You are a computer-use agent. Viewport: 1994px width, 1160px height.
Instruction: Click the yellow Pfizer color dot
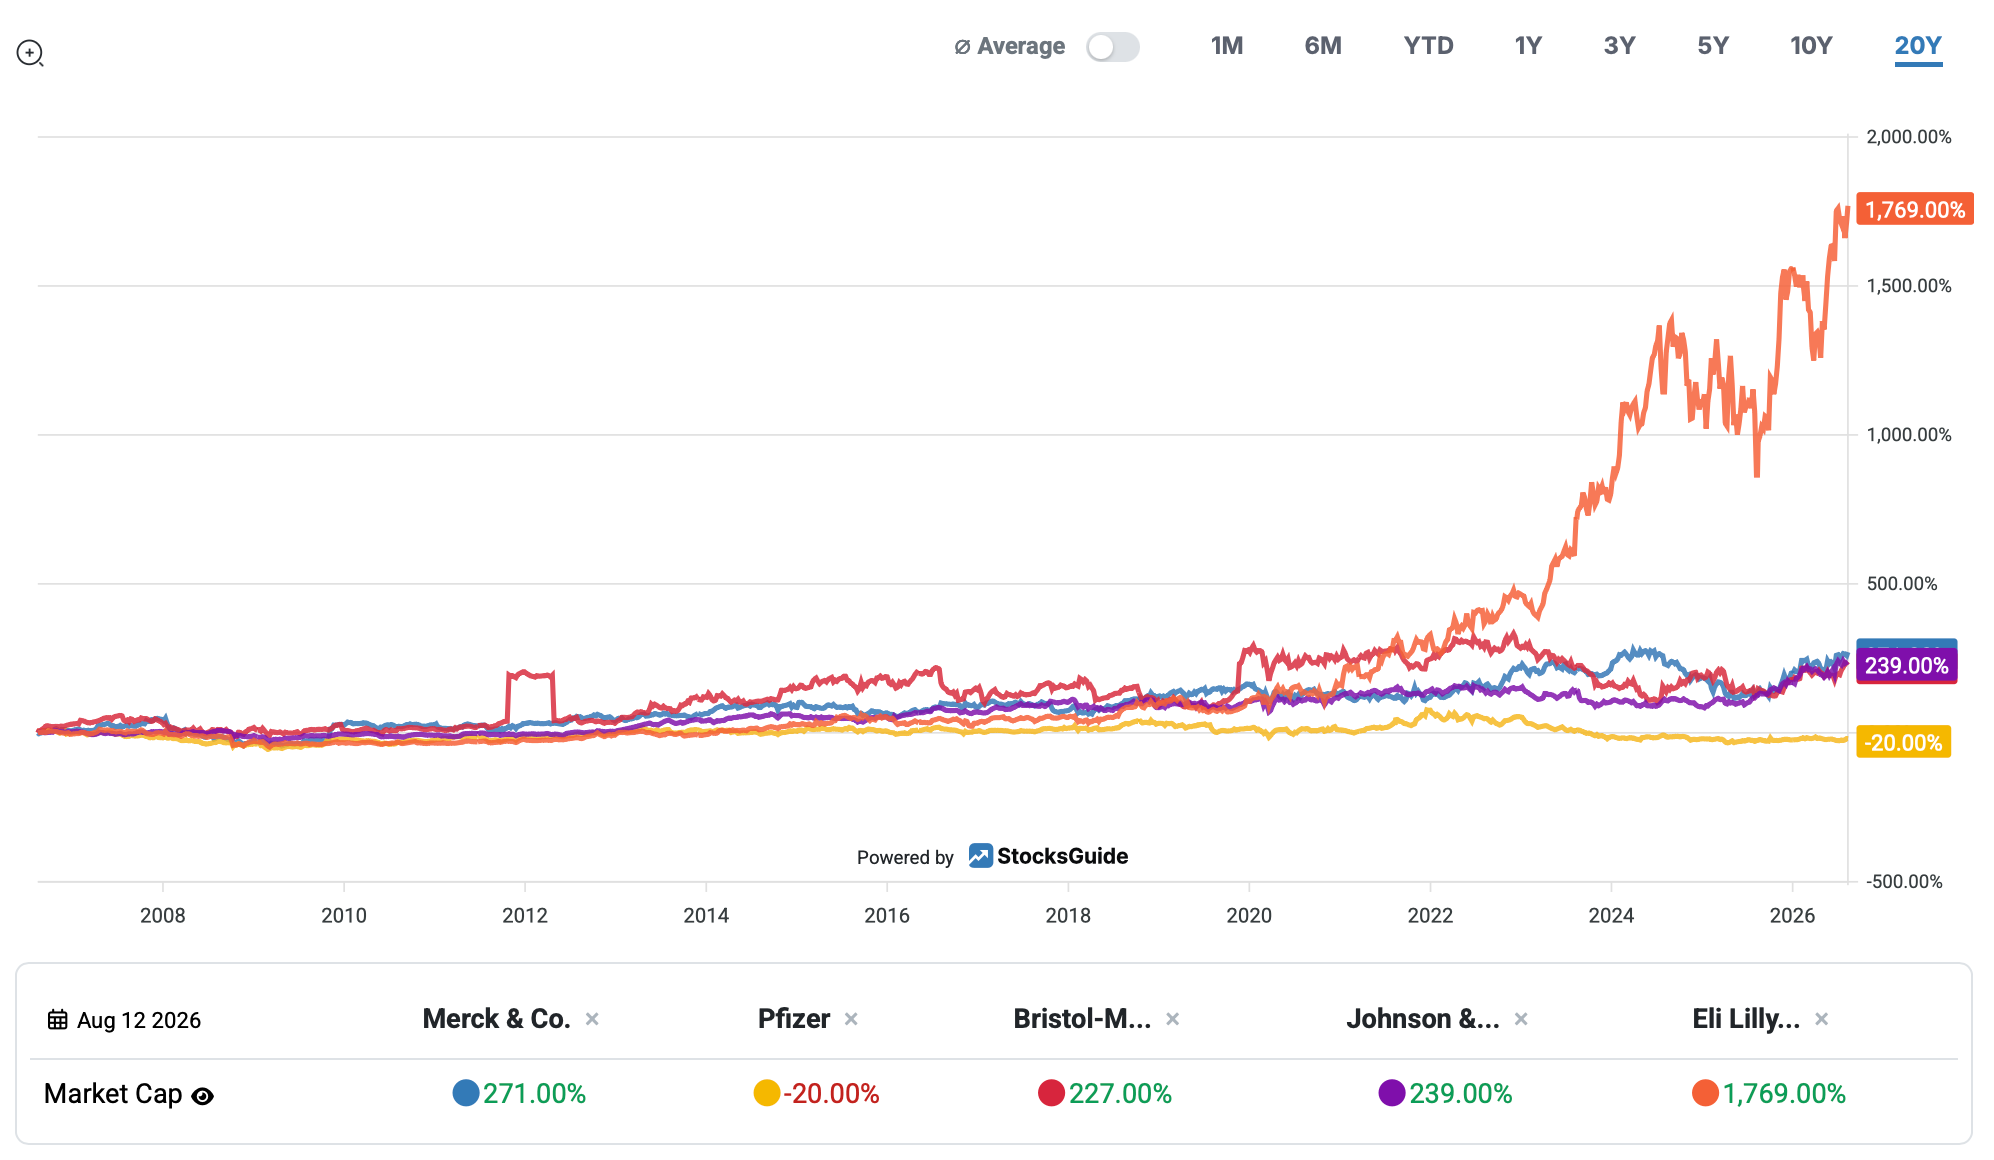[x=767, y=1093]
